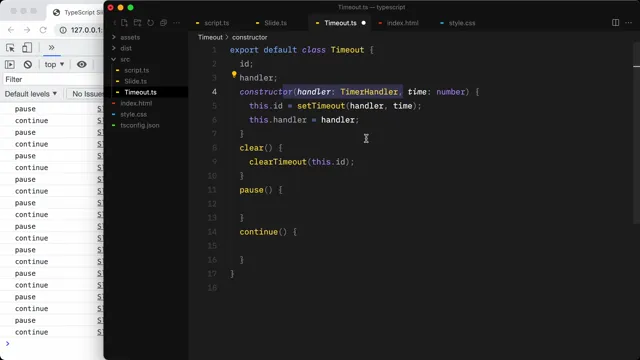Image resolution: width=640 pixels, height=360 pixels.
Task: Click the new file icon in VS Code explorer
Action: pos(124,23)
